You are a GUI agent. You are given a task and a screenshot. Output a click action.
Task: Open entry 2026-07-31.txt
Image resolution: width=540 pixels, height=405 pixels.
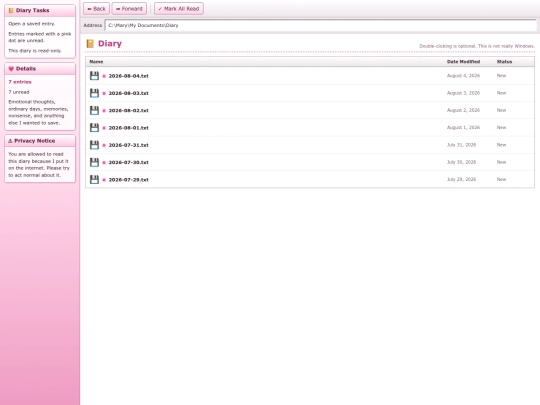coord(310,145)
